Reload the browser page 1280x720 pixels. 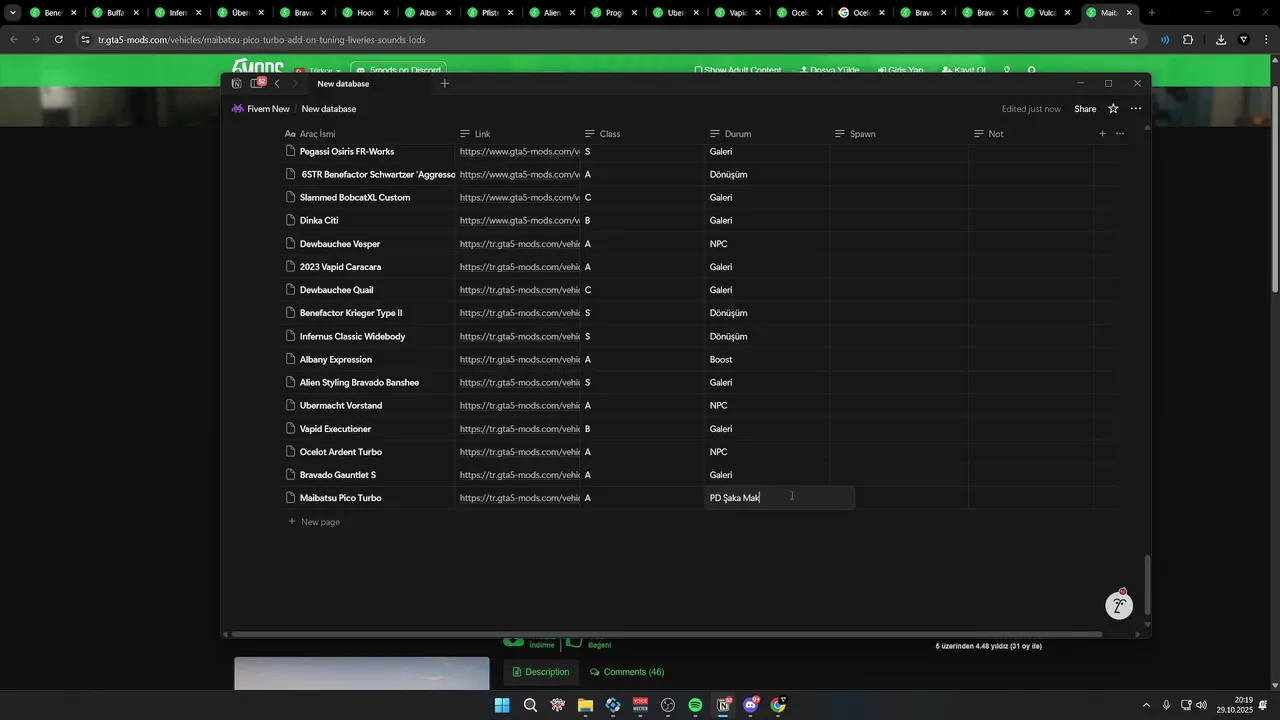pyautogui.click(x=59, y=40)
